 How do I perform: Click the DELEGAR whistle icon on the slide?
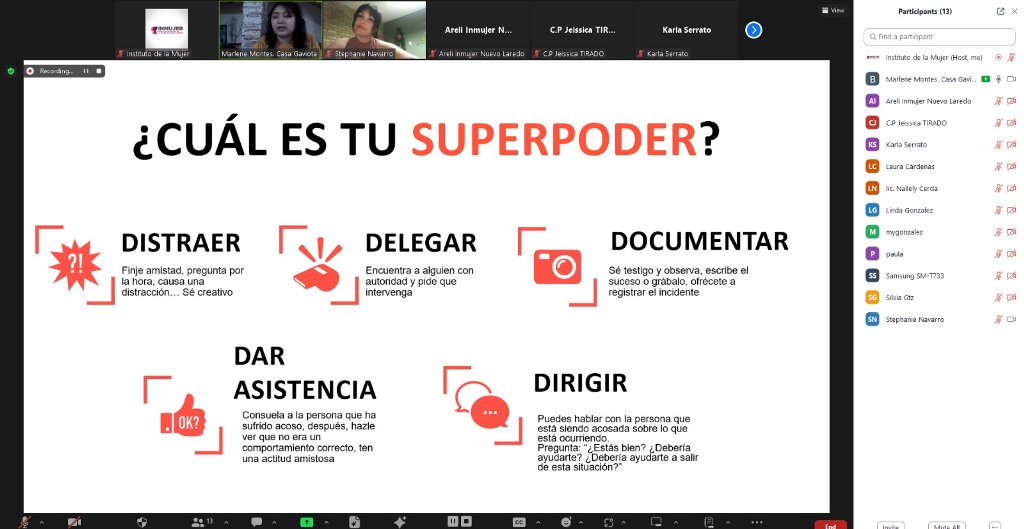317,264
